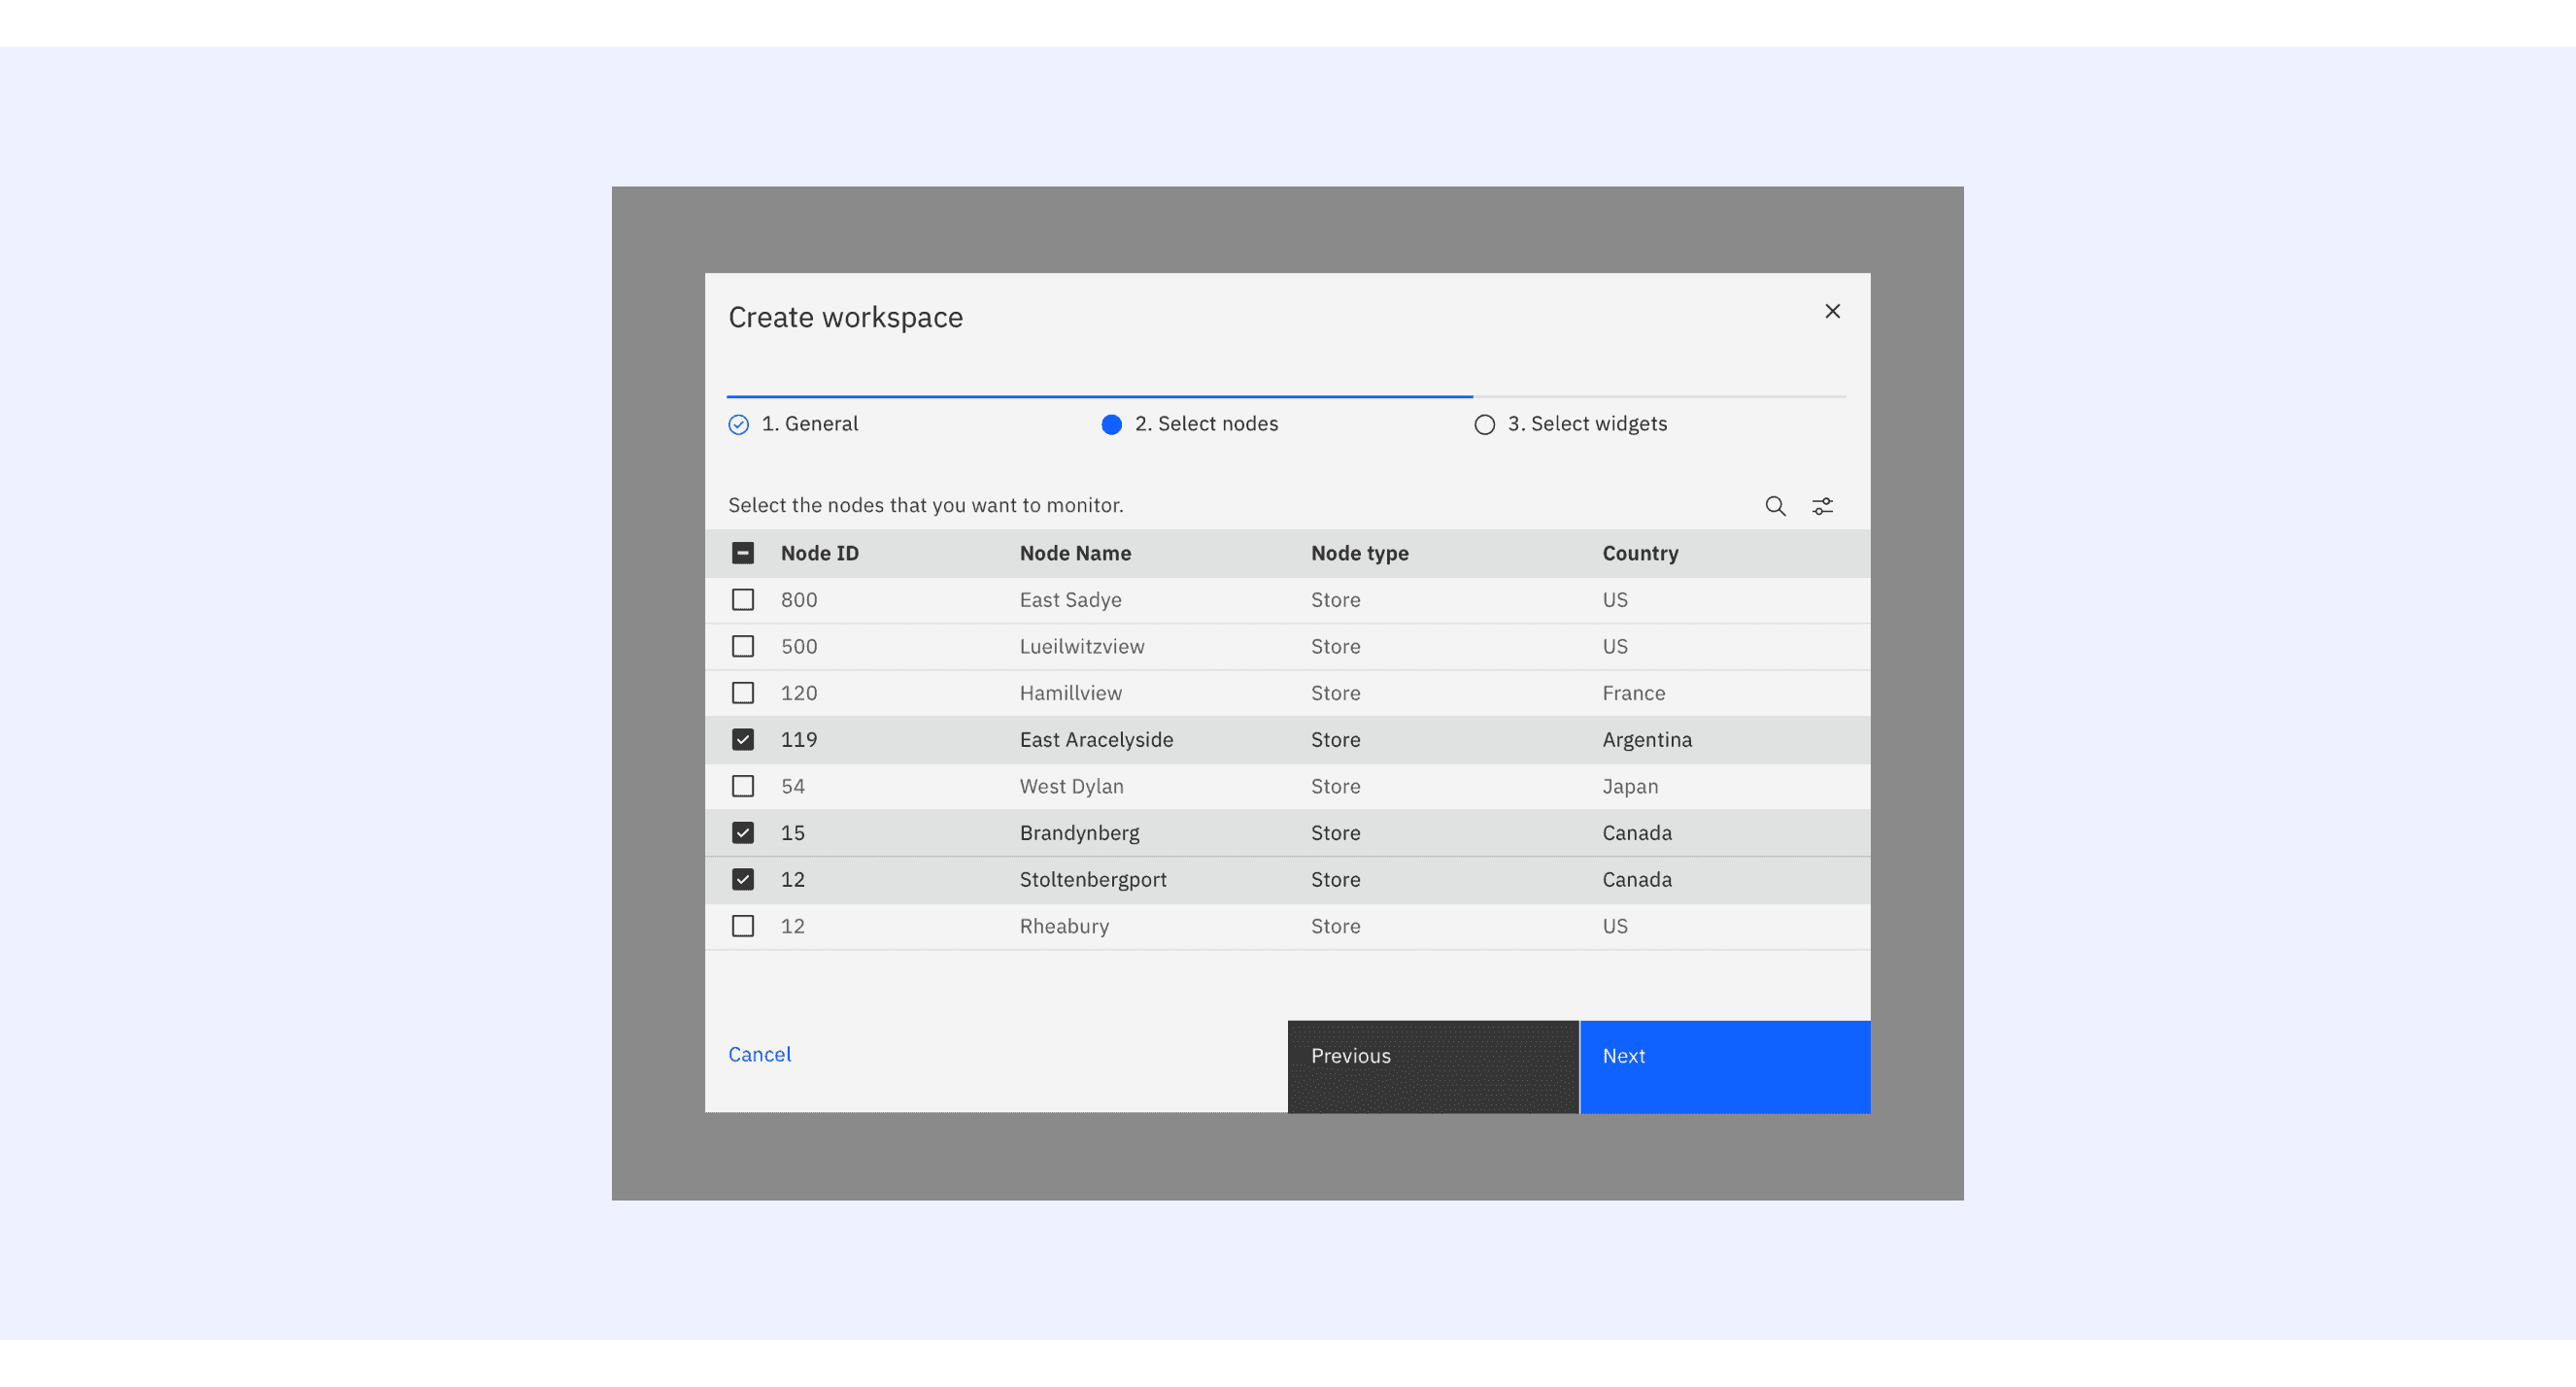Click the empty circle for step 3

point(1484,425)
